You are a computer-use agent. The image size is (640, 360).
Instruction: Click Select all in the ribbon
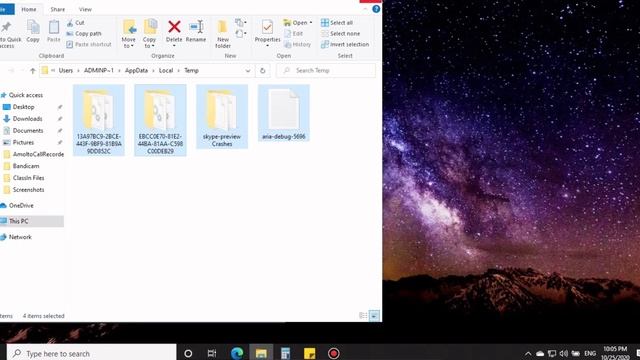pyautogui.click(x=337, y=23)
